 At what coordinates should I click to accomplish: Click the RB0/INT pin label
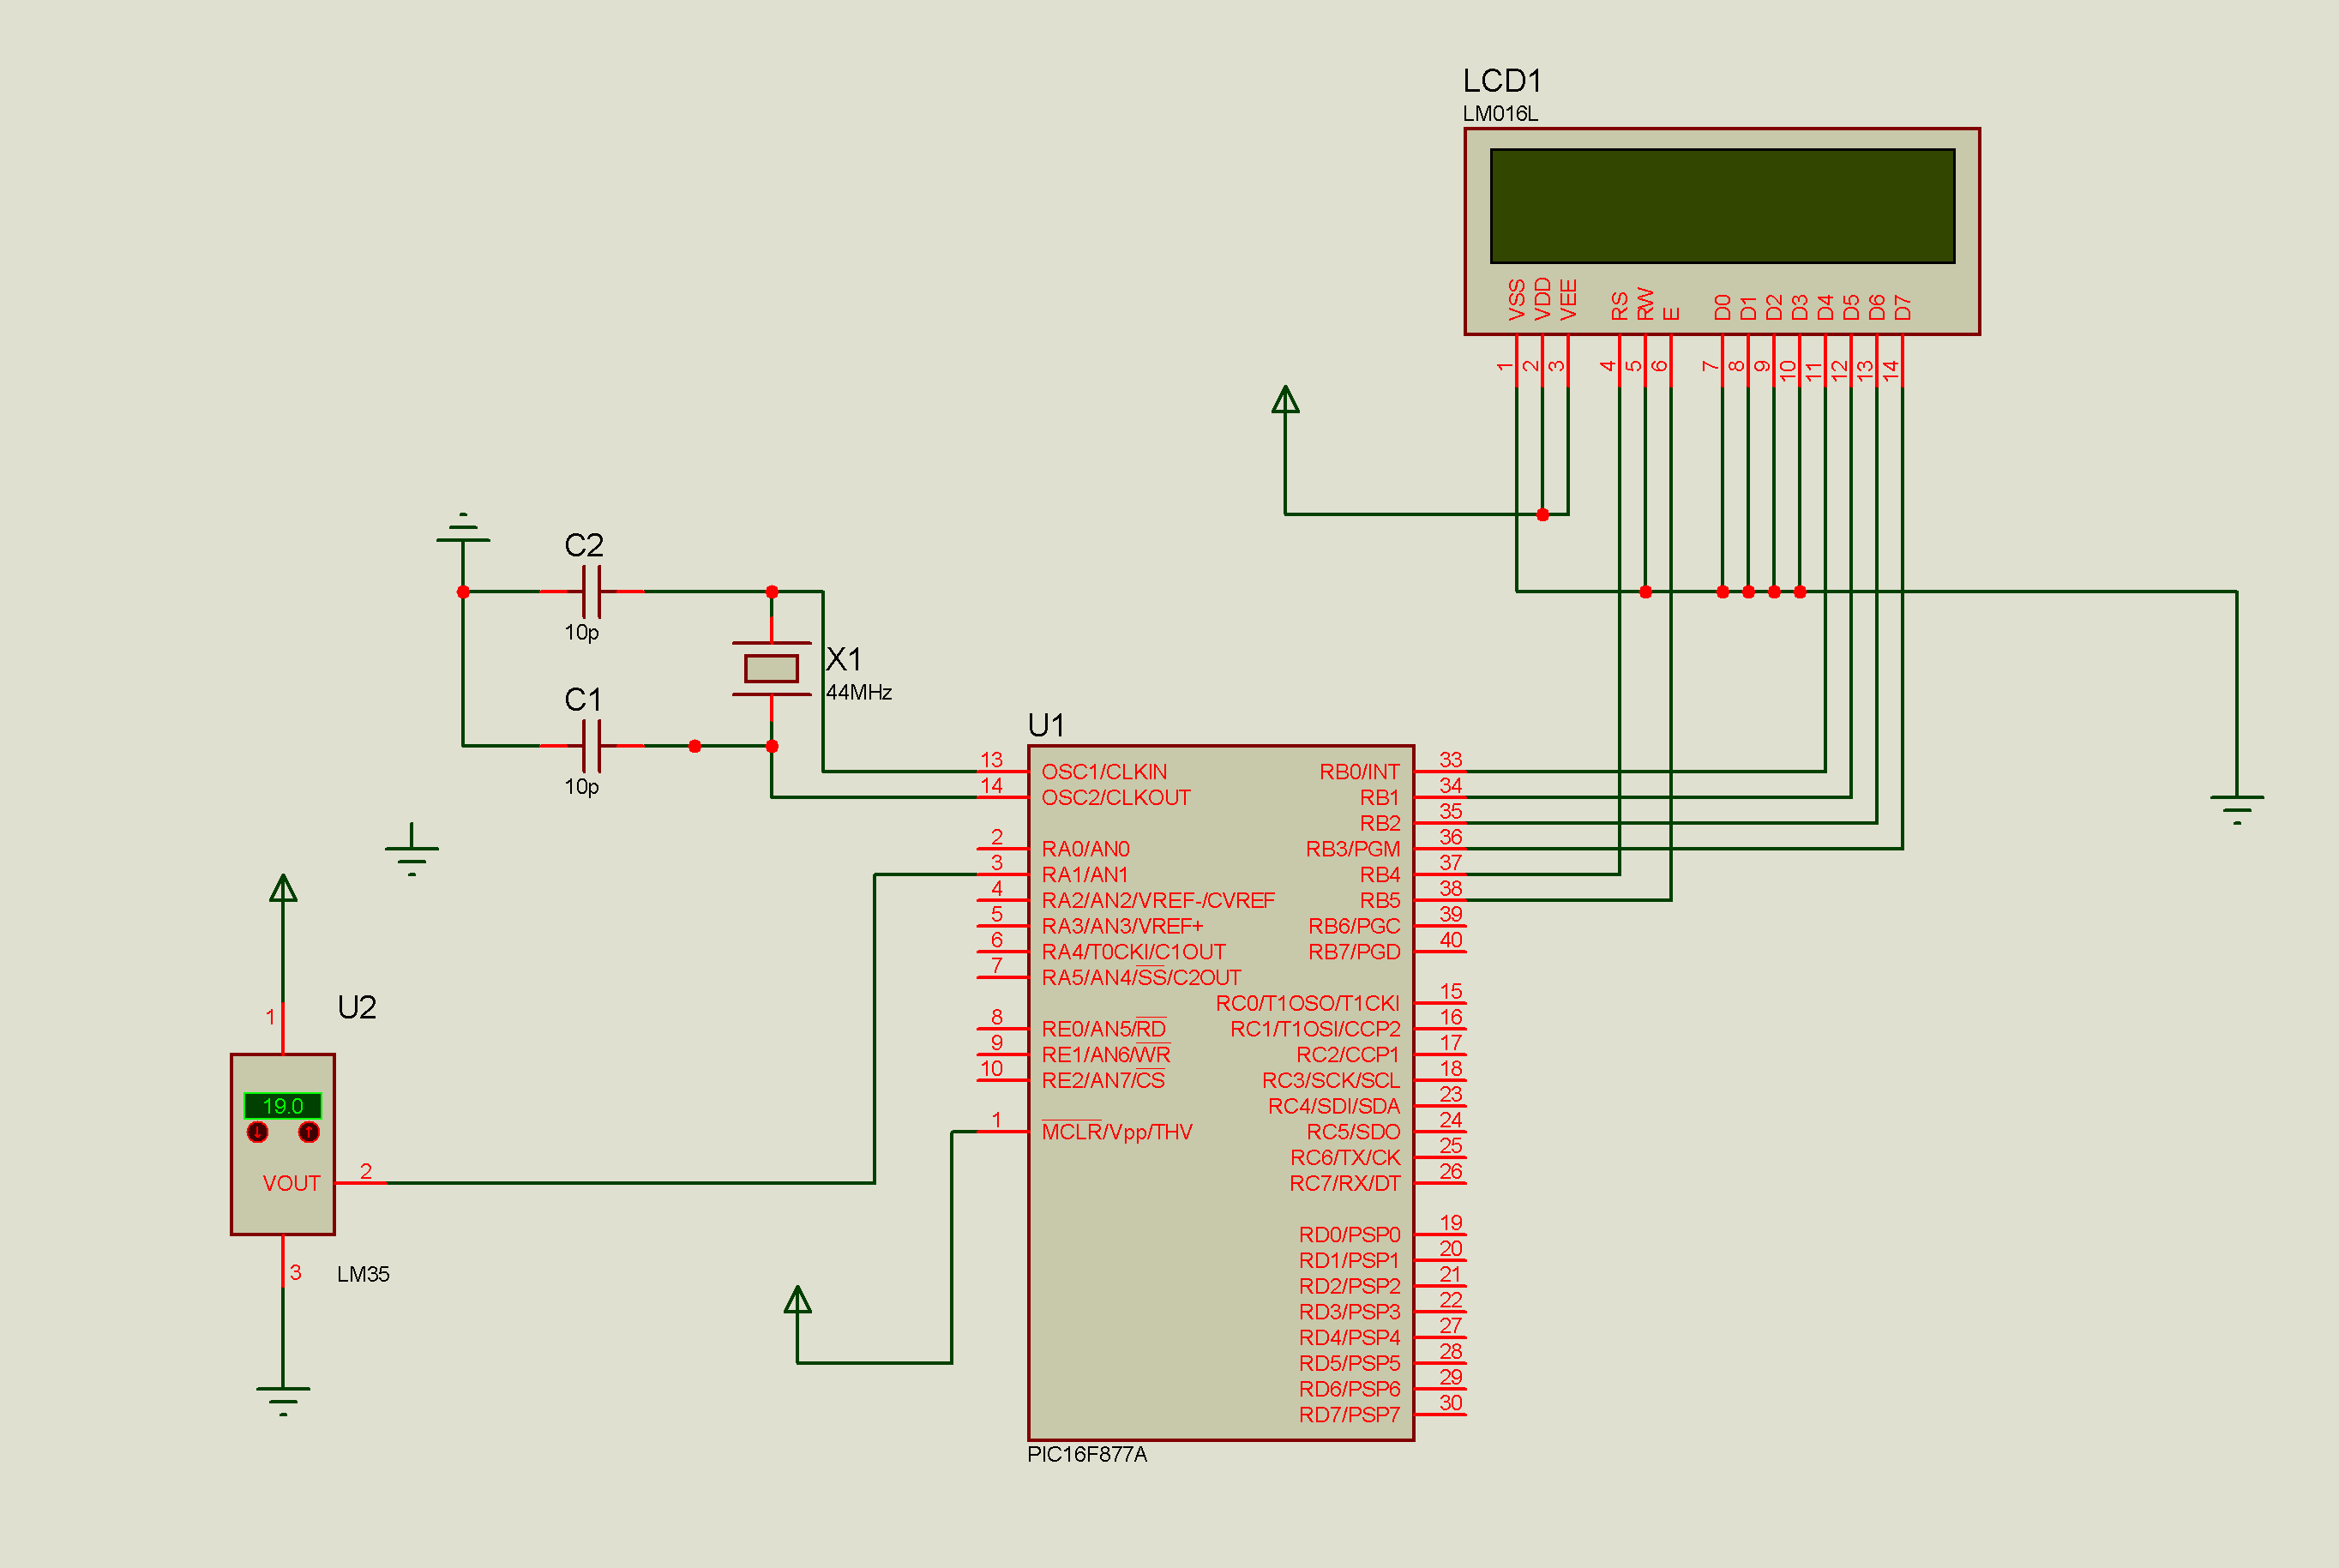[x=1360, y=772]
